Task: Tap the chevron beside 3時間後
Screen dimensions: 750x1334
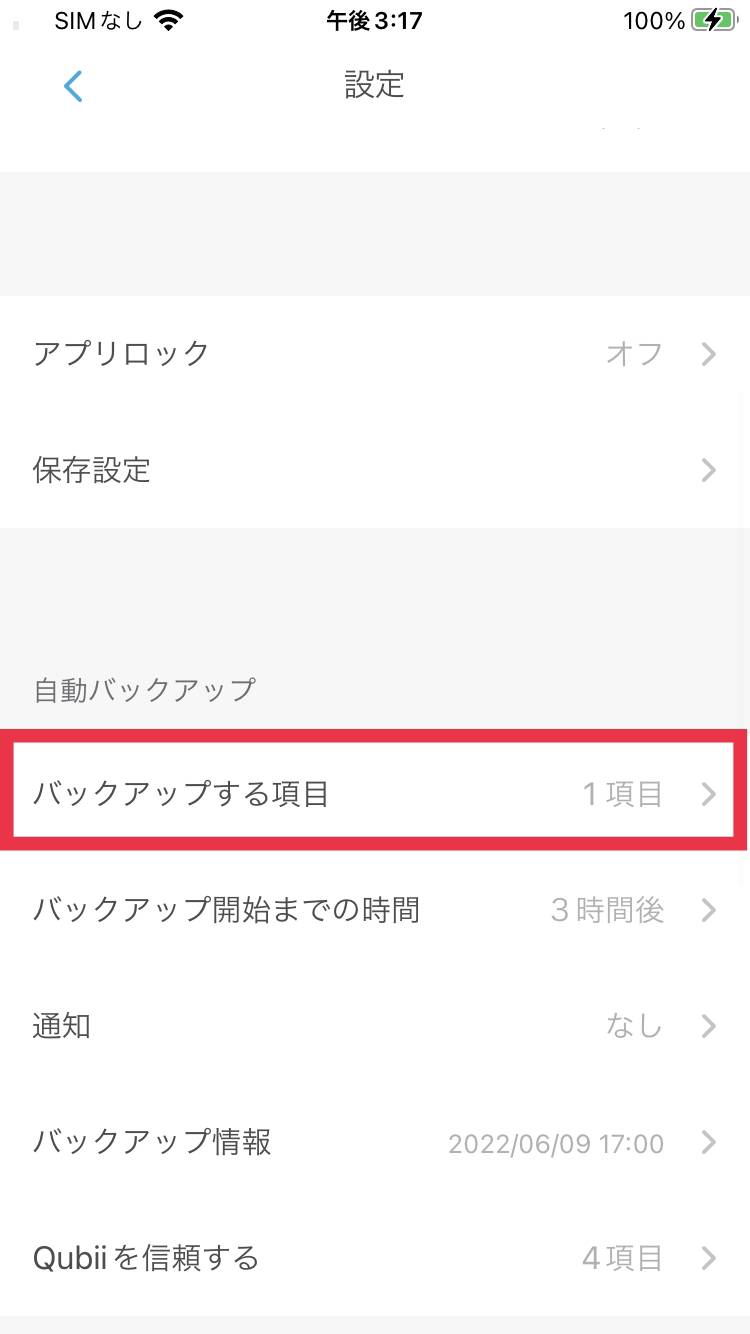Action: click(x=709, y=910)
